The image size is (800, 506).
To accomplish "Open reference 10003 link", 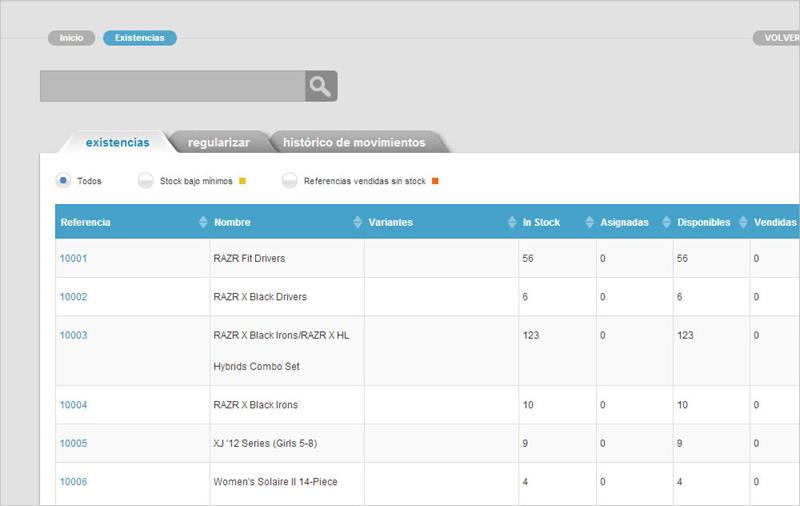I will tap(74, 335).
